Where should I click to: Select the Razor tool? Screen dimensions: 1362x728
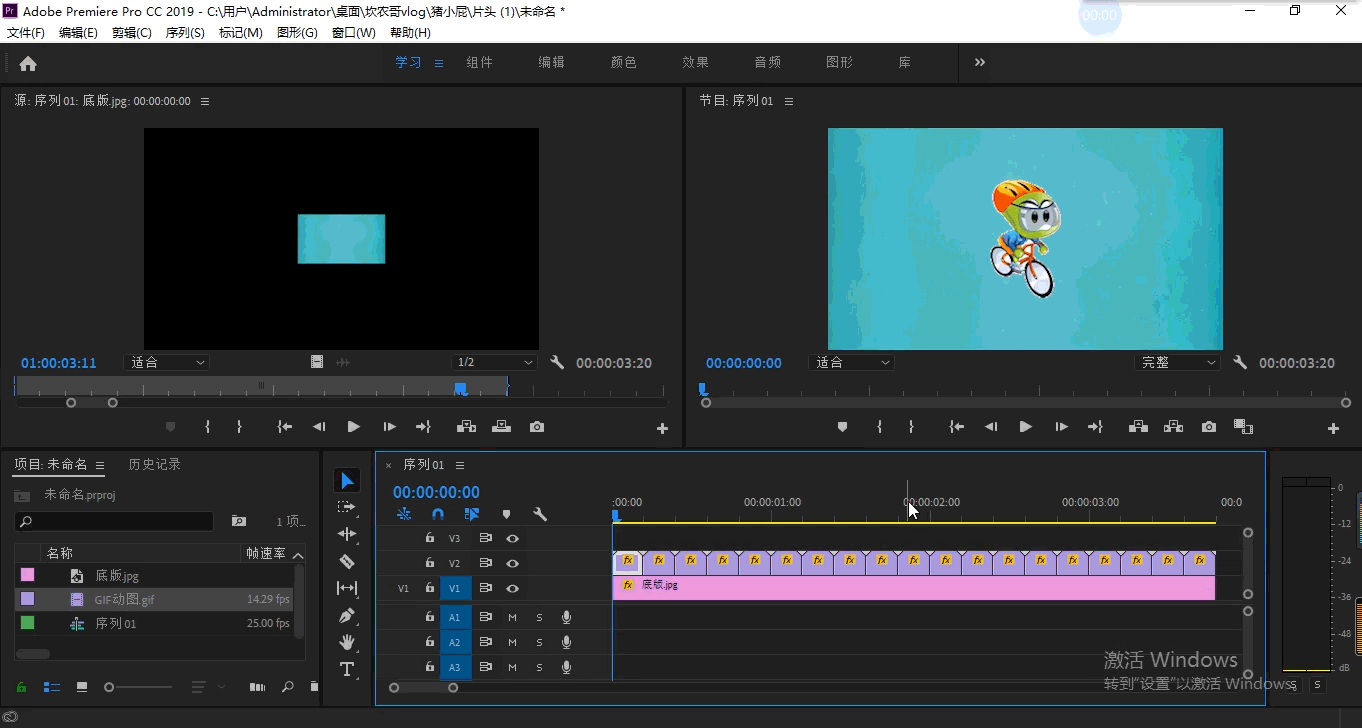(347, 561)
